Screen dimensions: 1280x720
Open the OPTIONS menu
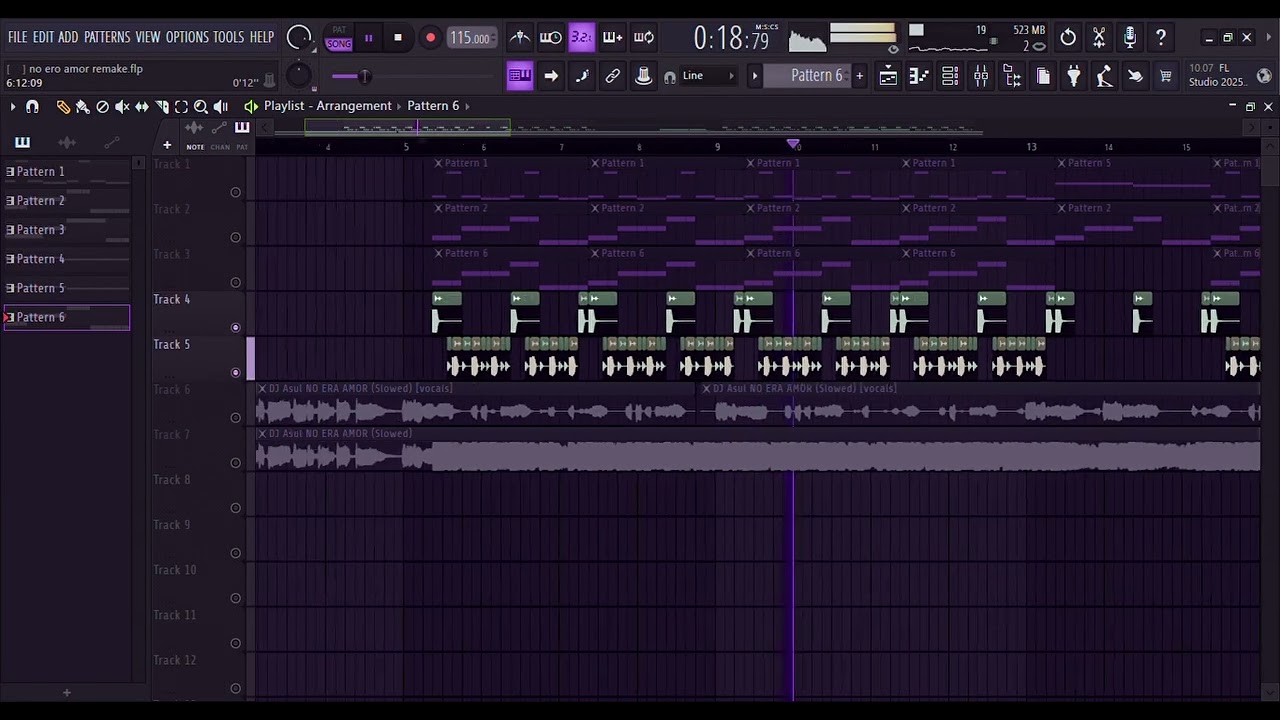[187, 37]
